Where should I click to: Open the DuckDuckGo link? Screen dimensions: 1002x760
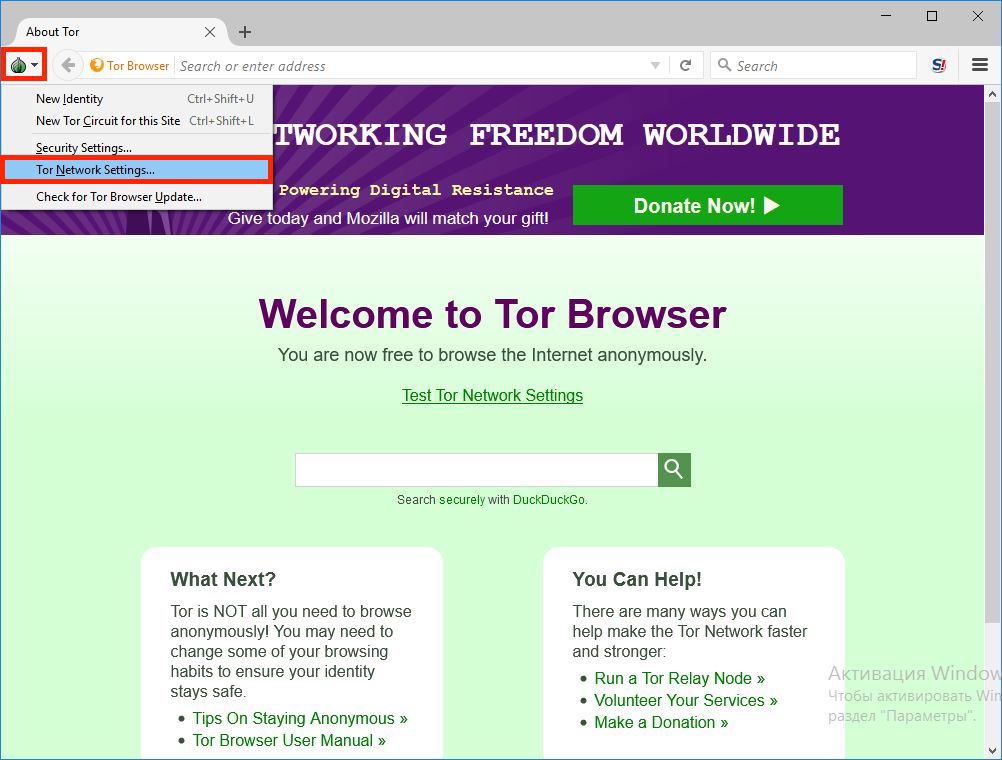click(x=549, y=500)
